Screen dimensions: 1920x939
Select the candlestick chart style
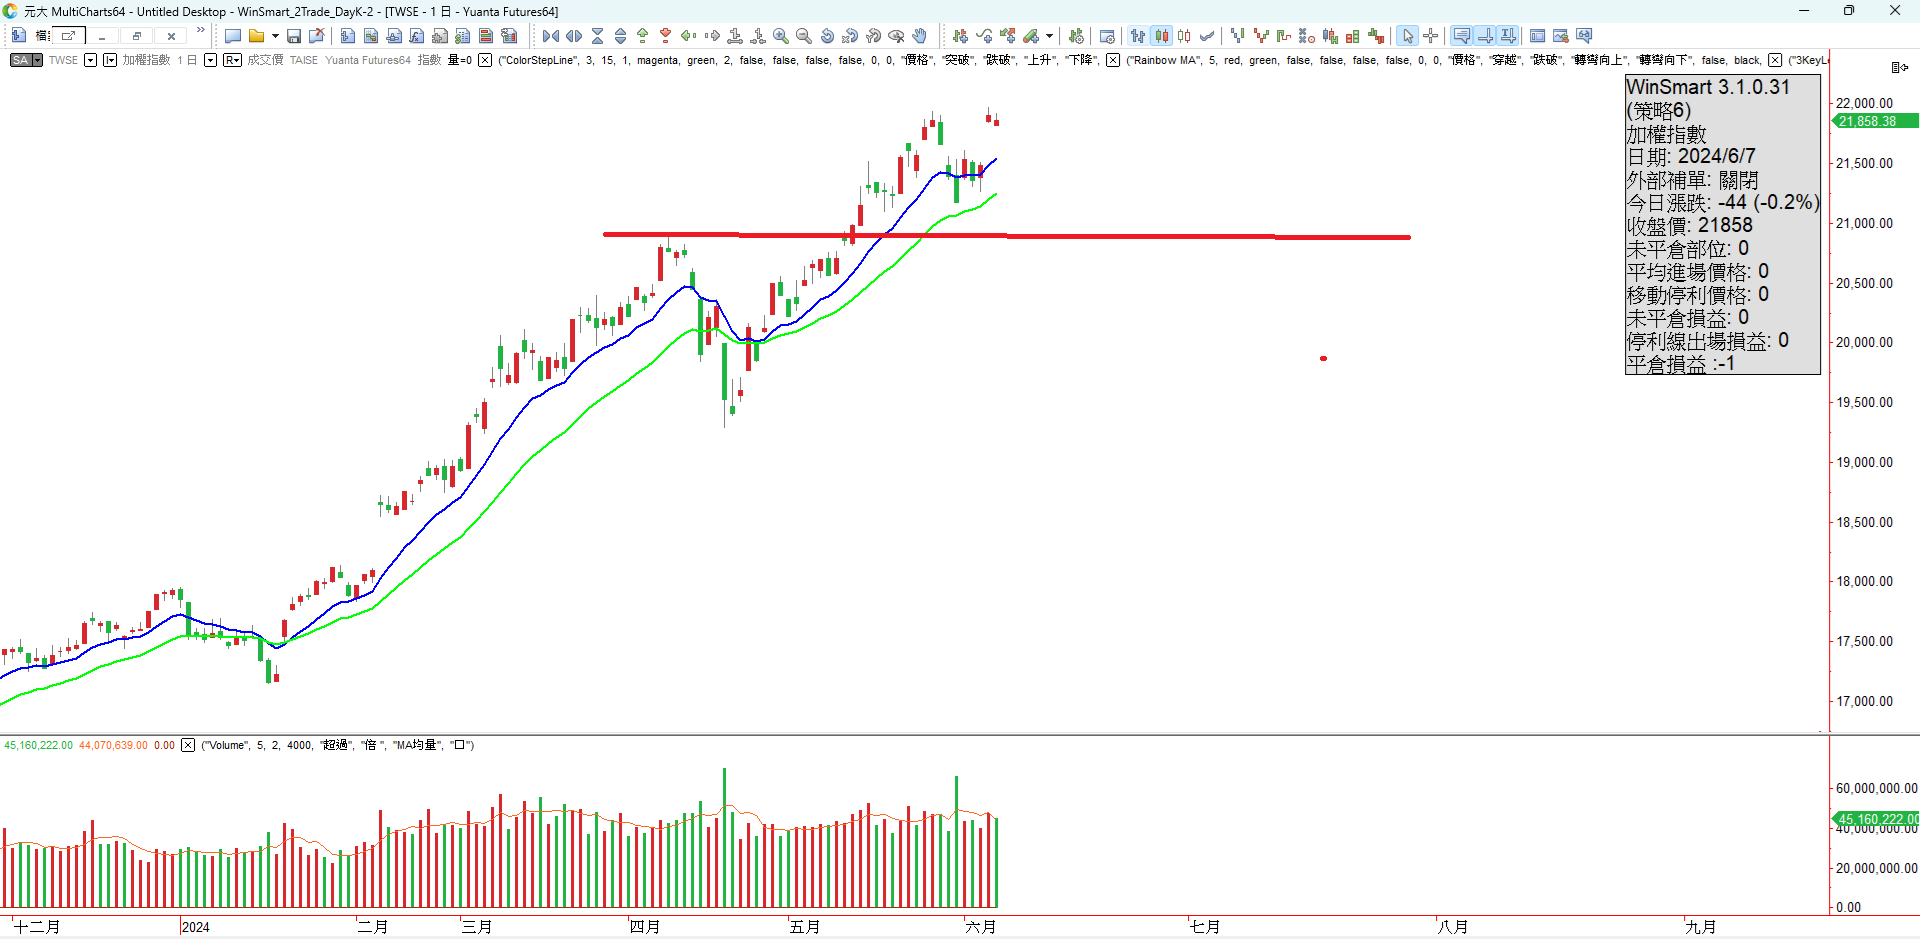pos(1162,36)
